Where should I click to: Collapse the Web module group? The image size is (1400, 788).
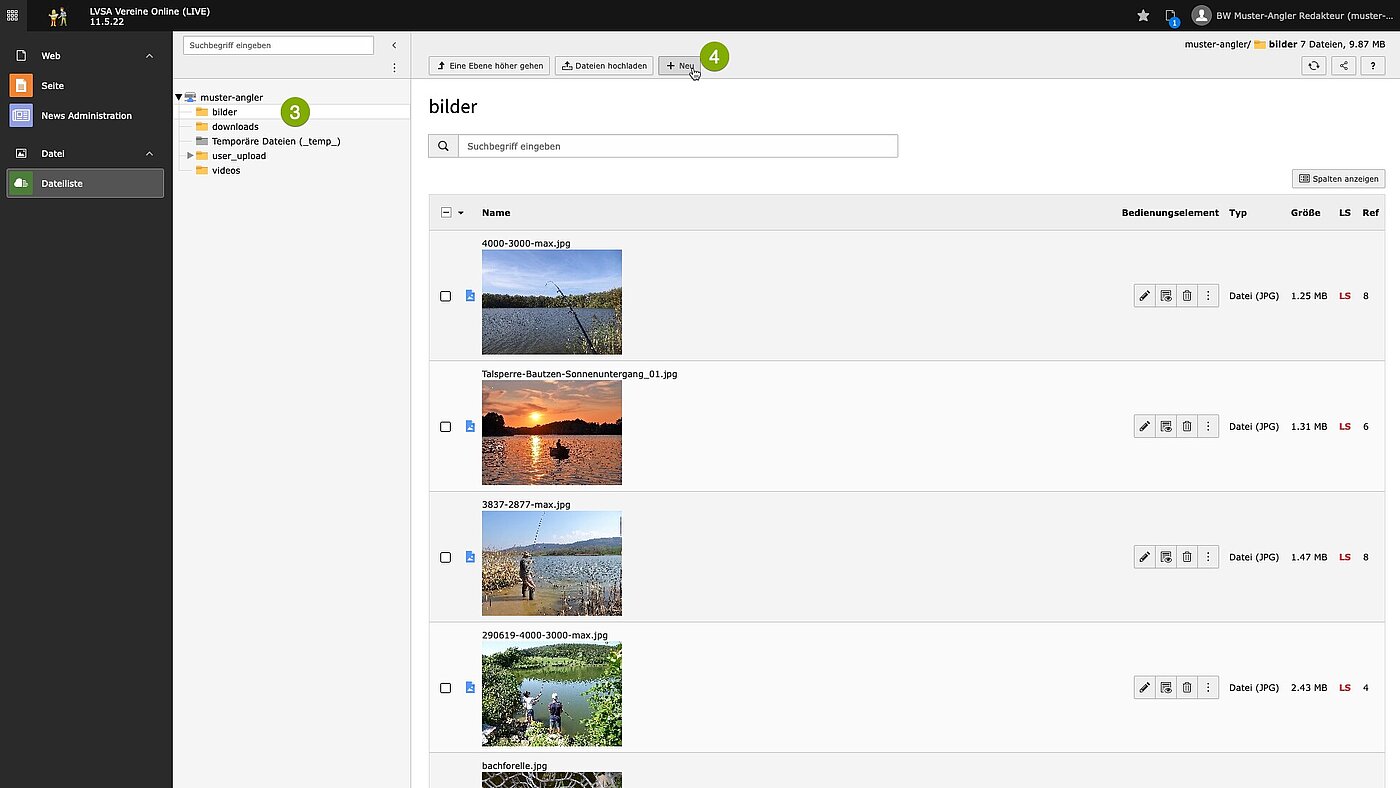click(x=150, y=56)
